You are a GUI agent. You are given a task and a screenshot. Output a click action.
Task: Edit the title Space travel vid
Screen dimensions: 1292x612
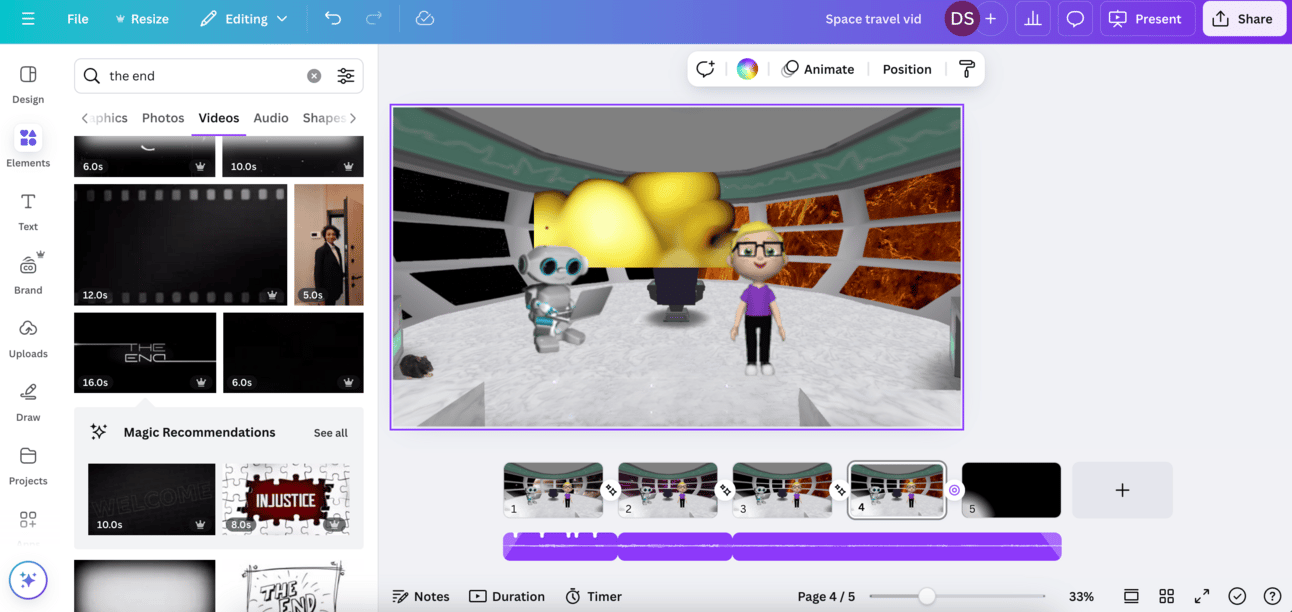873,19
